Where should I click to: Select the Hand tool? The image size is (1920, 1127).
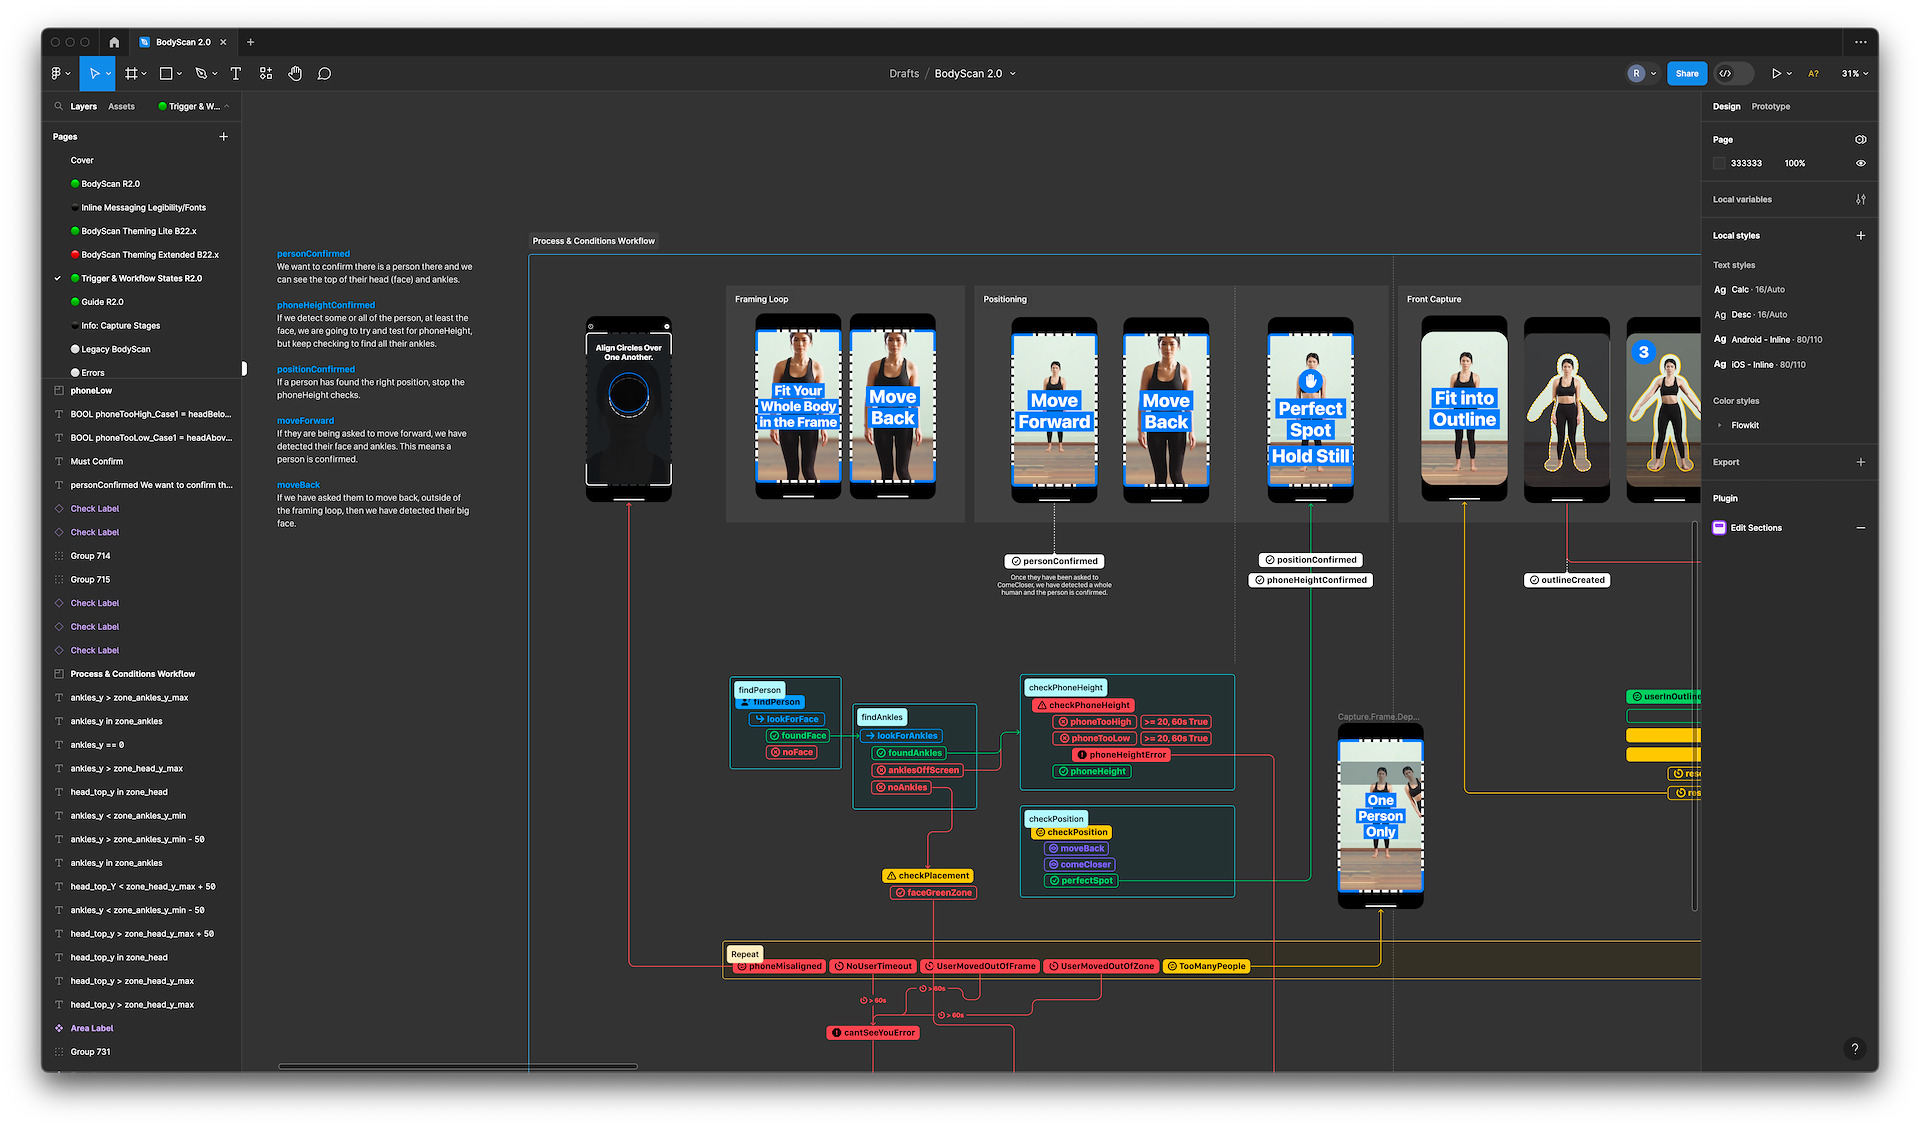click(295, 74)
